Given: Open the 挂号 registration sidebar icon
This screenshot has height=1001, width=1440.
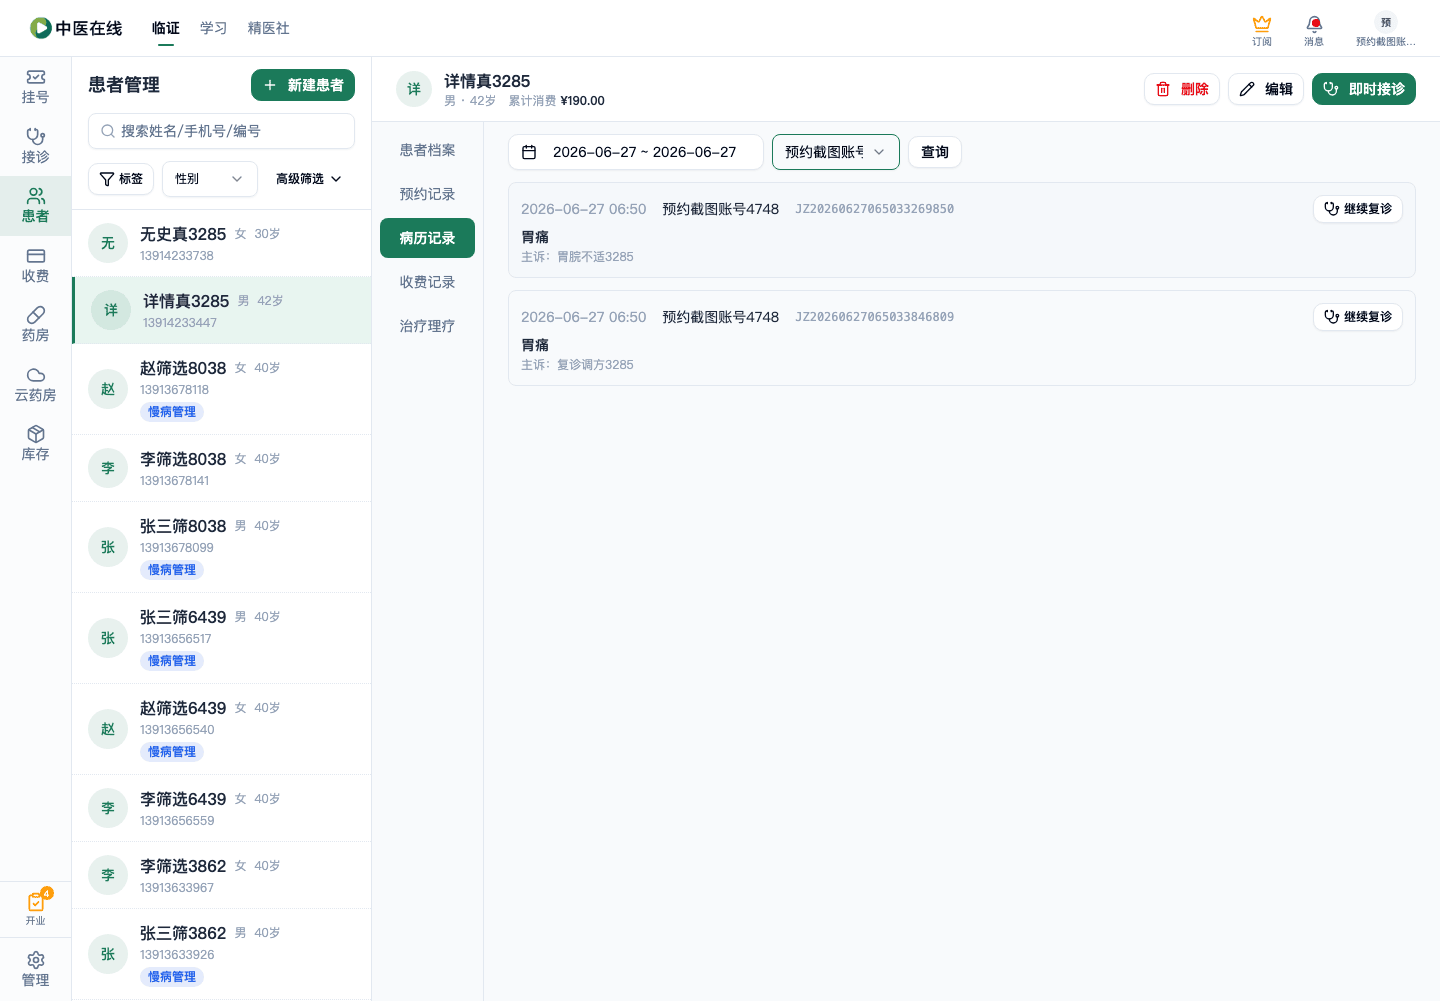Looking at the screenshot, I should point(35,87).
